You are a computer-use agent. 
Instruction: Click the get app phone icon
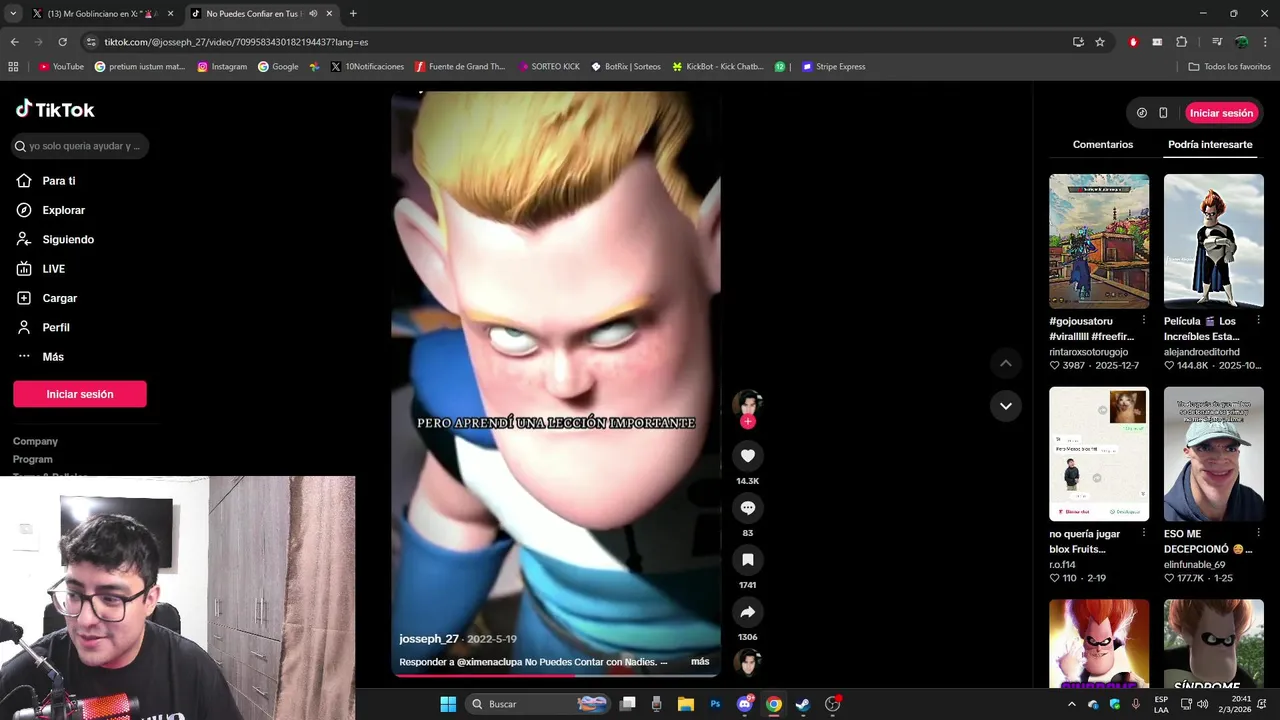coord(1163,113)
